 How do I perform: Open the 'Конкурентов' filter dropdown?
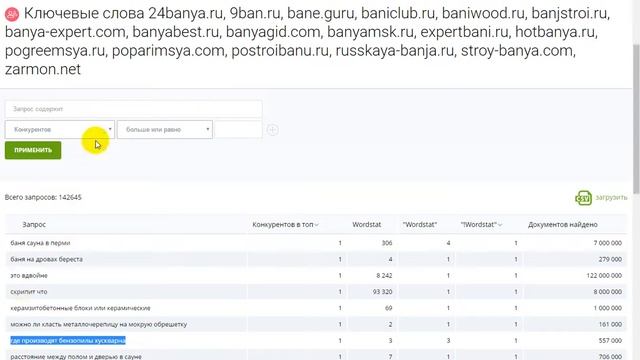click(x=60, y=129)
